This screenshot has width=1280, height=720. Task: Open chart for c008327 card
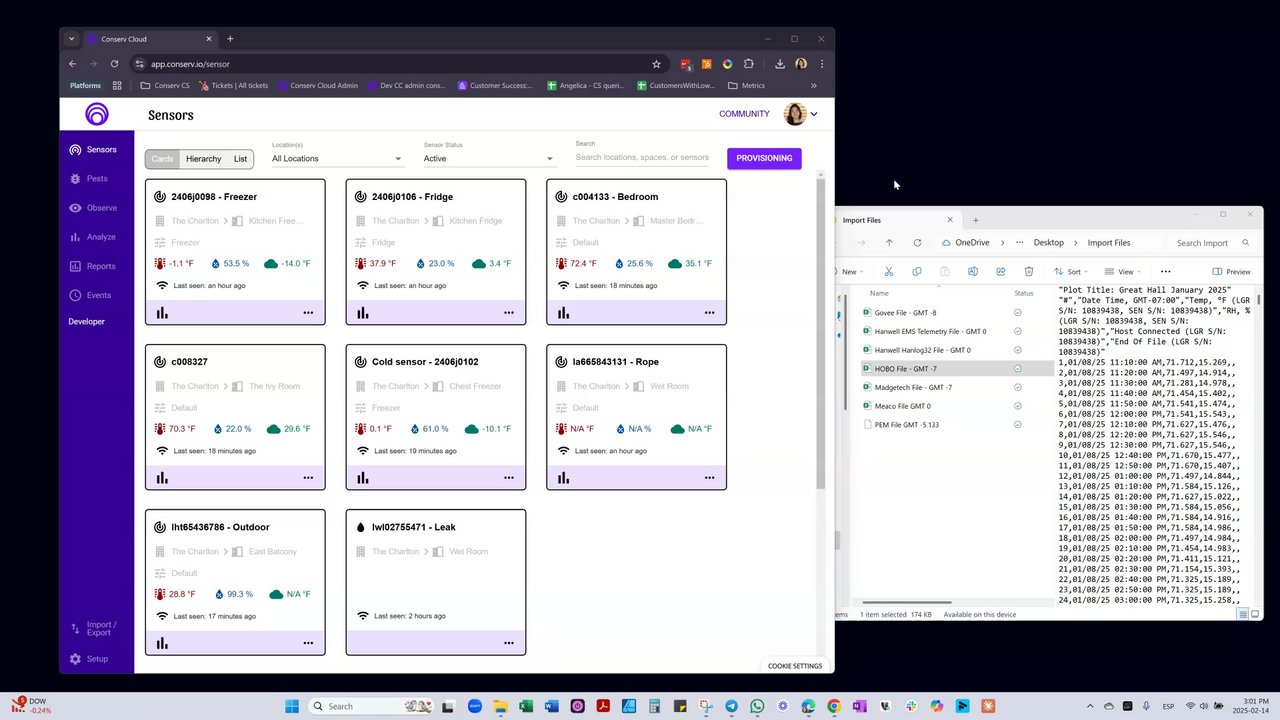[x=162, y=478]
